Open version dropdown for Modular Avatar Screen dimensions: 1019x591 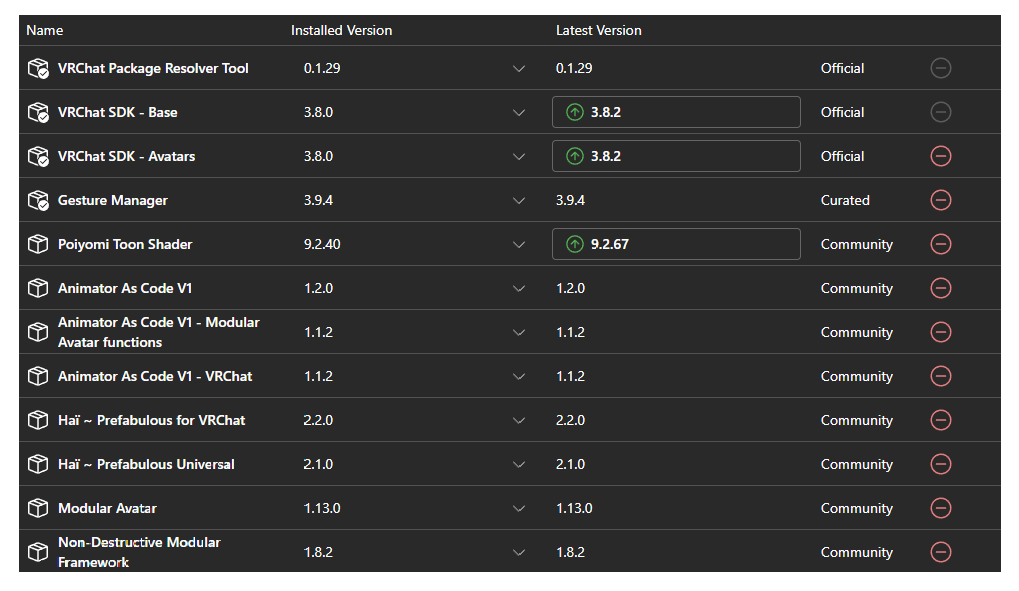coord(518,508)
